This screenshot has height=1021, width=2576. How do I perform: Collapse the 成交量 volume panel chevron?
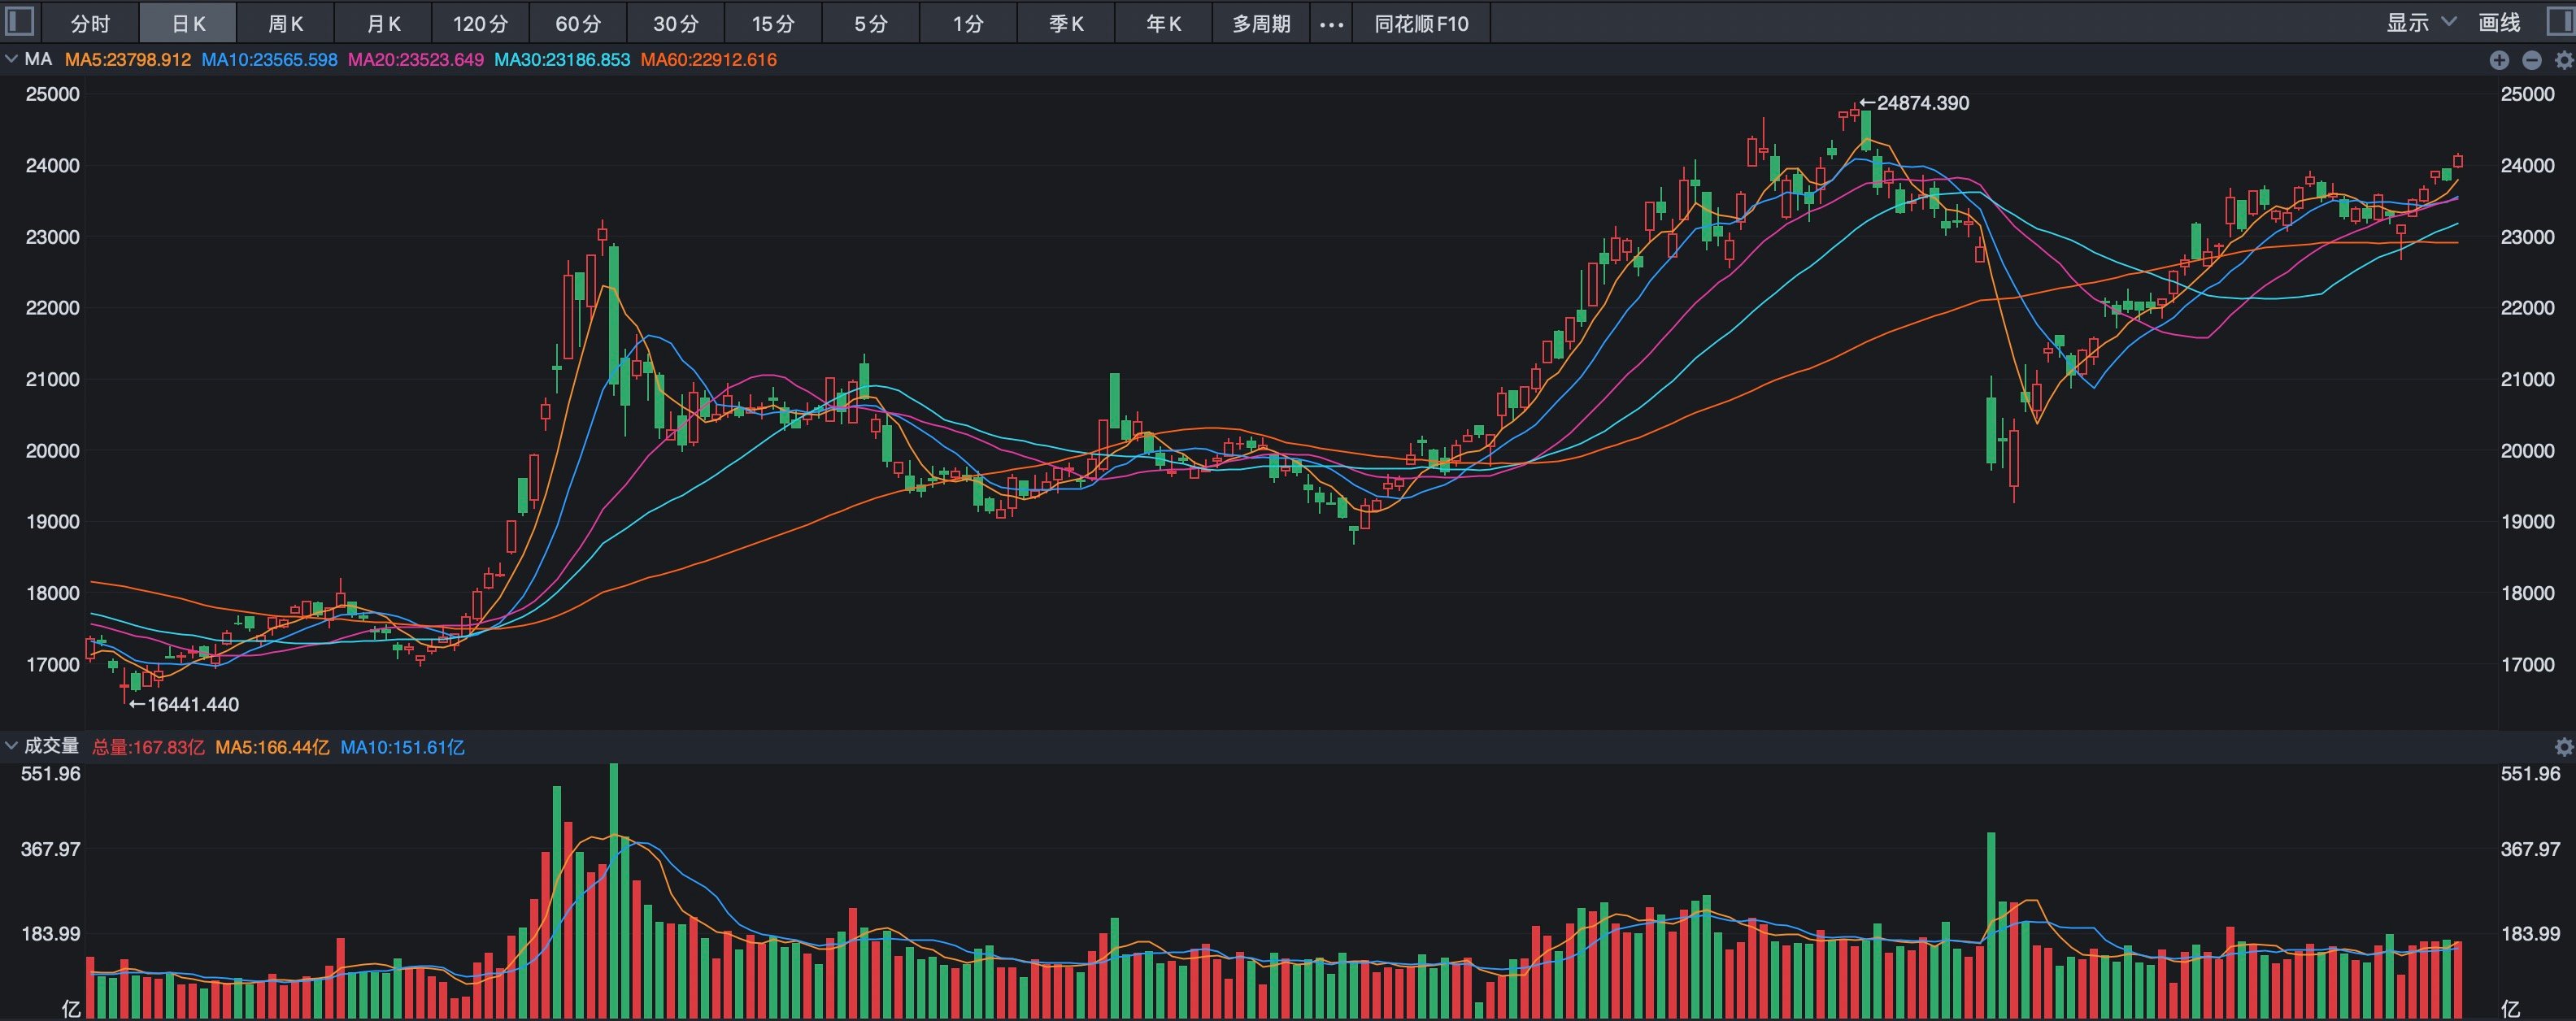11,746
